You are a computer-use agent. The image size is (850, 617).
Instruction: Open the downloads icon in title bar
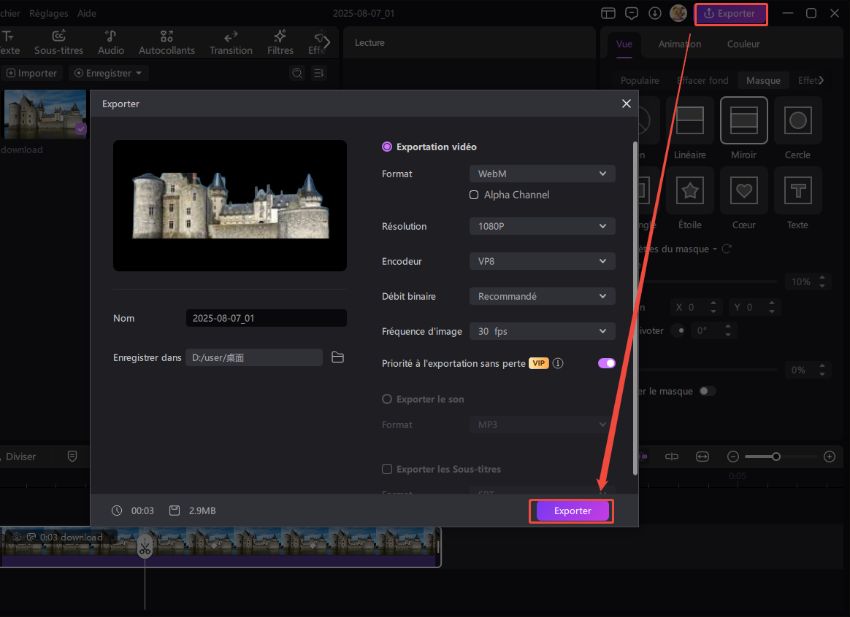point(655,14)
